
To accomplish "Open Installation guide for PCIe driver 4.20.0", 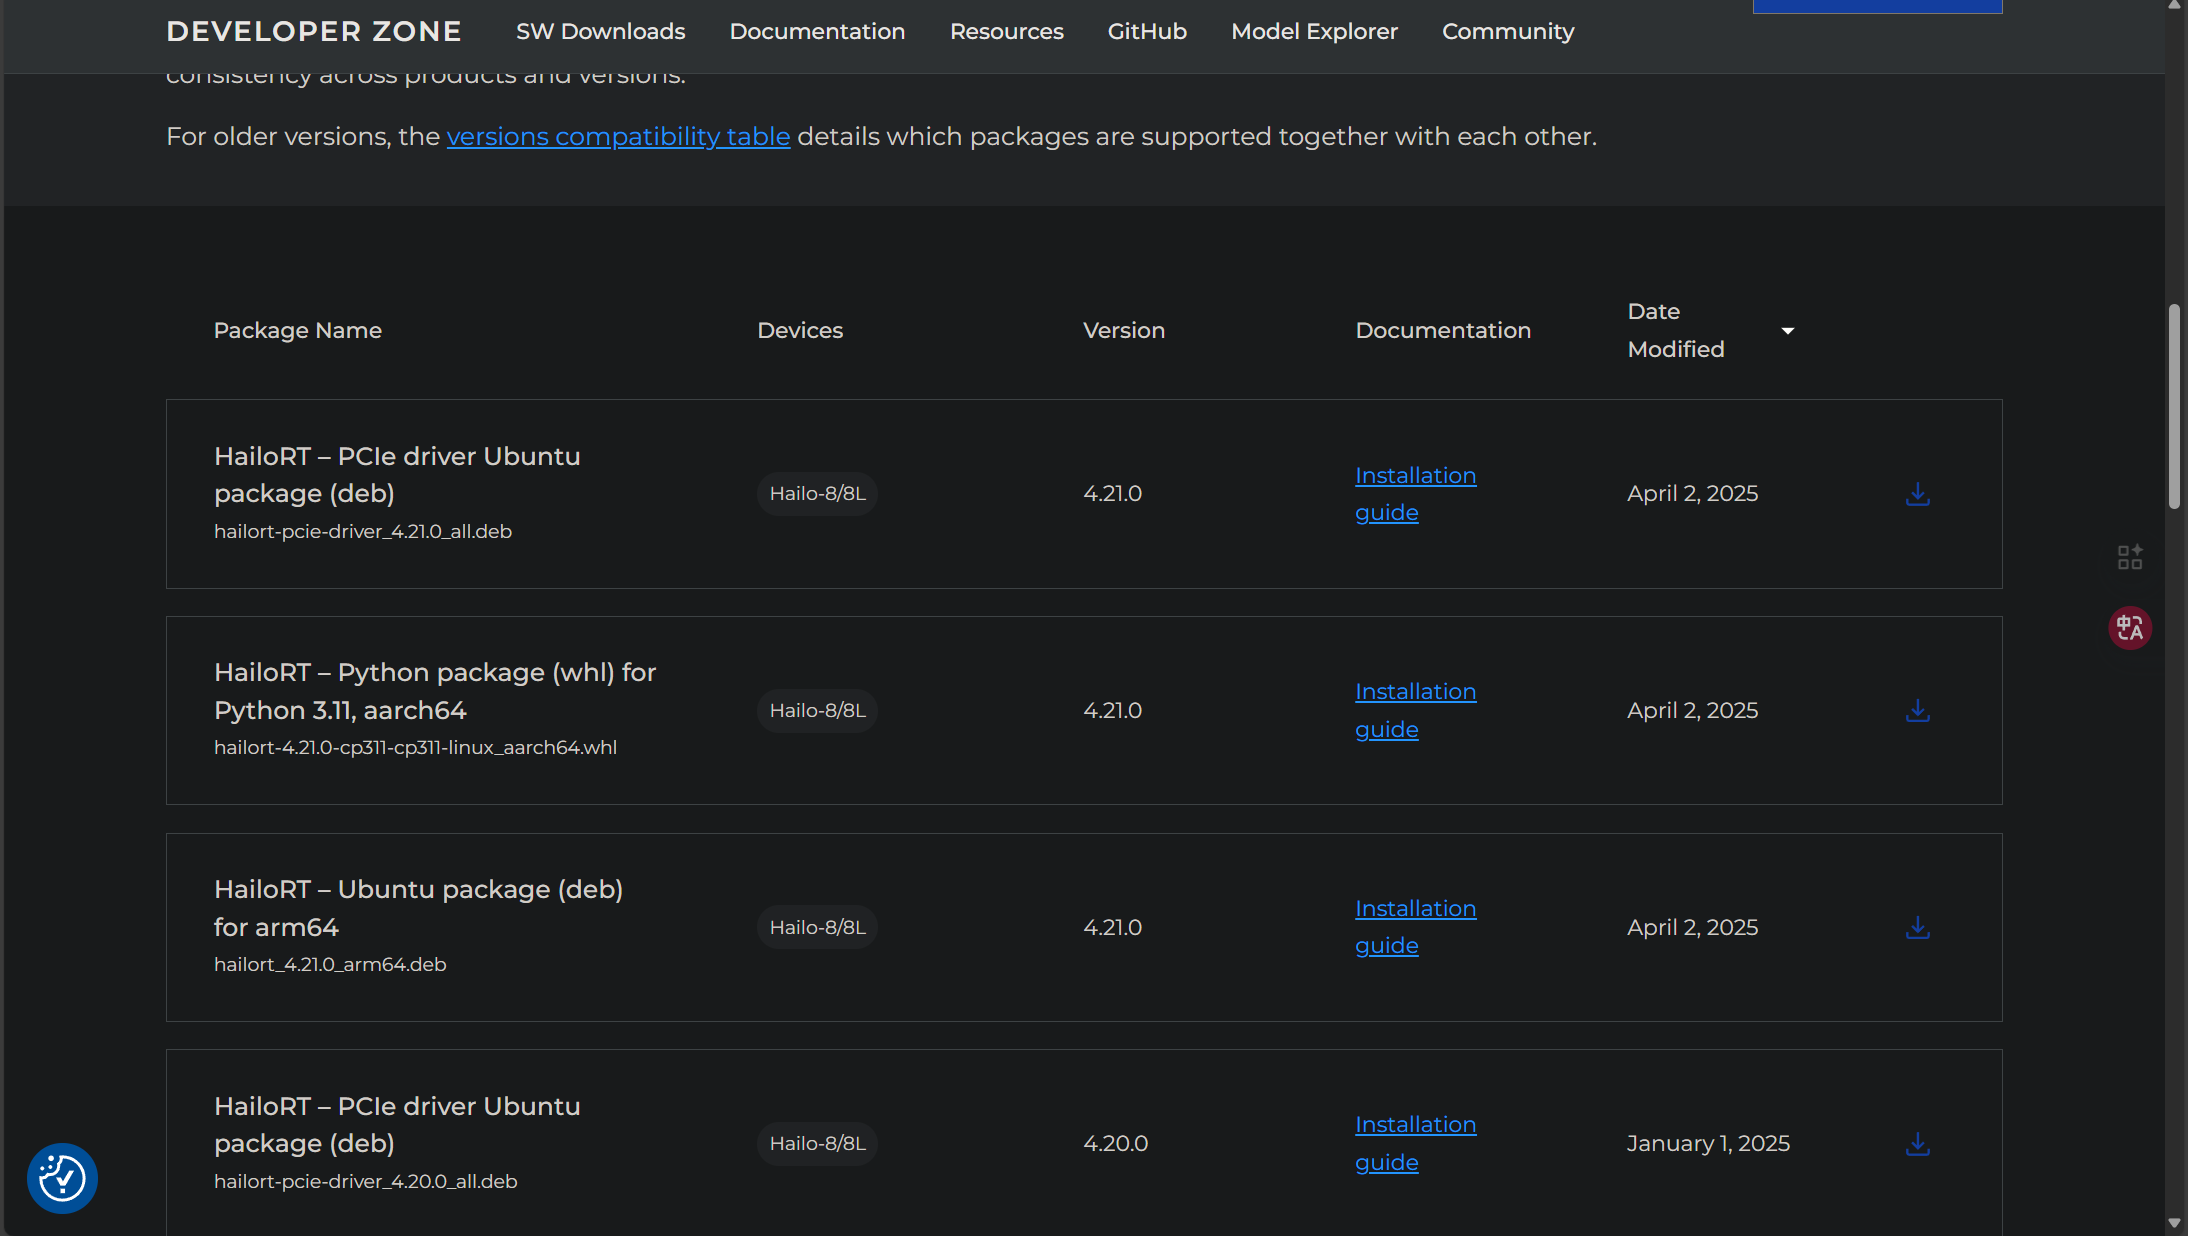I will point(1415,1144).
